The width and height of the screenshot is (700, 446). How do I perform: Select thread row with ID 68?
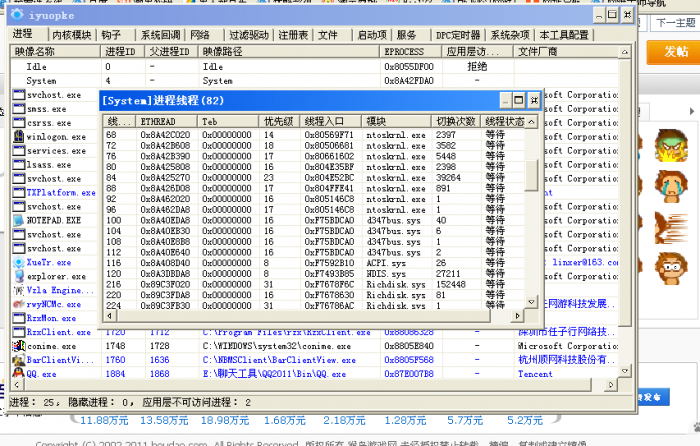(315, 134)
